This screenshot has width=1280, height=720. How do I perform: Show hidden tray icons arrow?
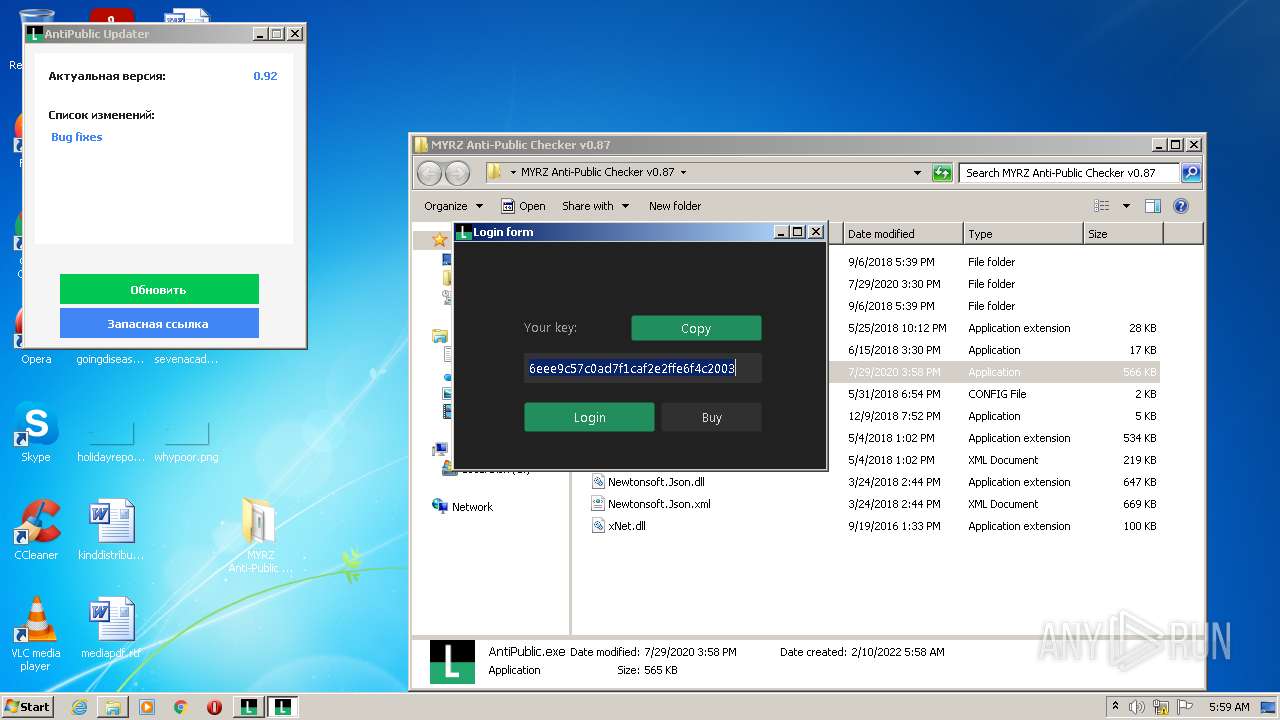(x=1116, y=707)
